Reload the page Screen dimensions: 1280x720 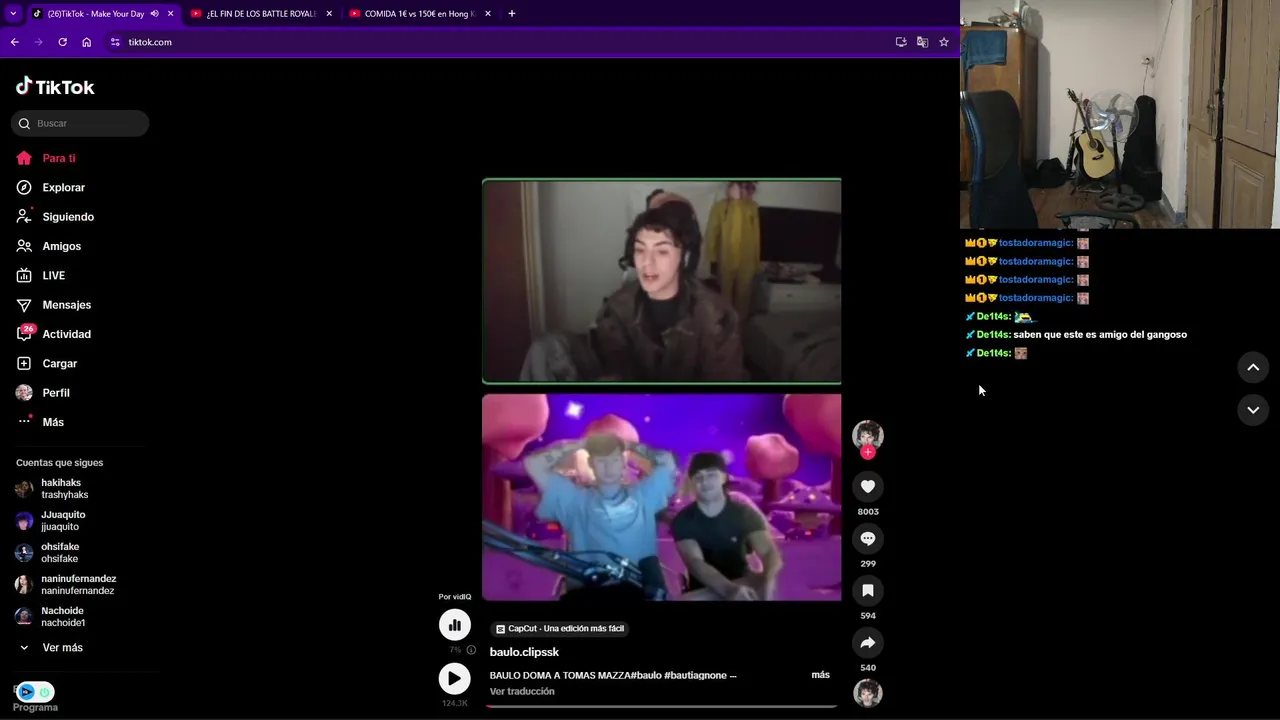click(x=62, y=42)
